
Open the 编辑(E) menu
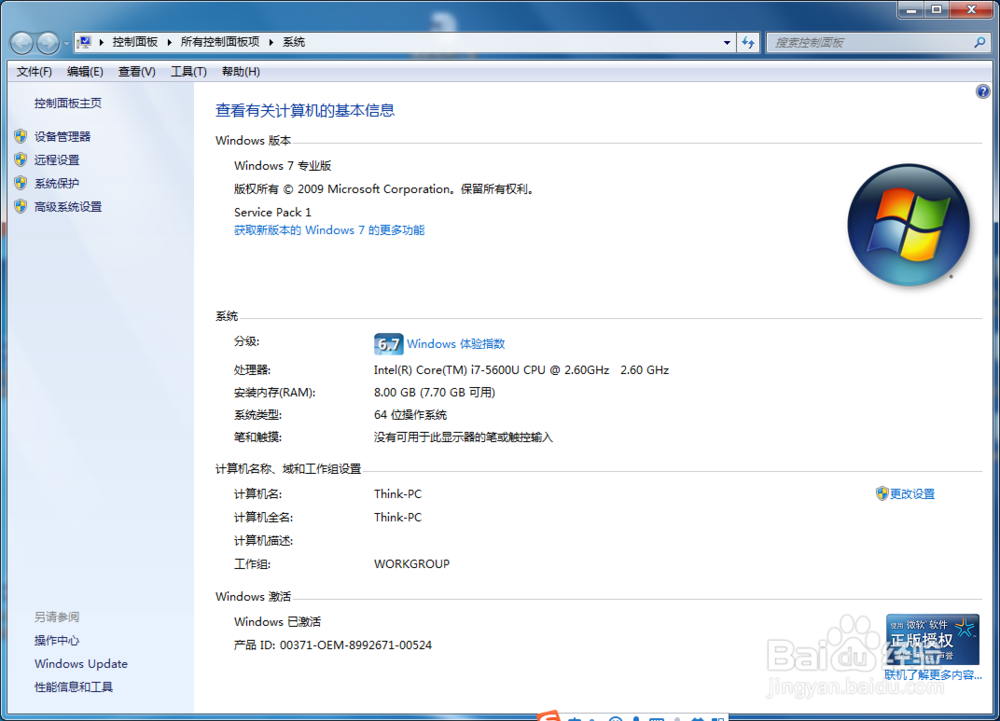[85, 71]
